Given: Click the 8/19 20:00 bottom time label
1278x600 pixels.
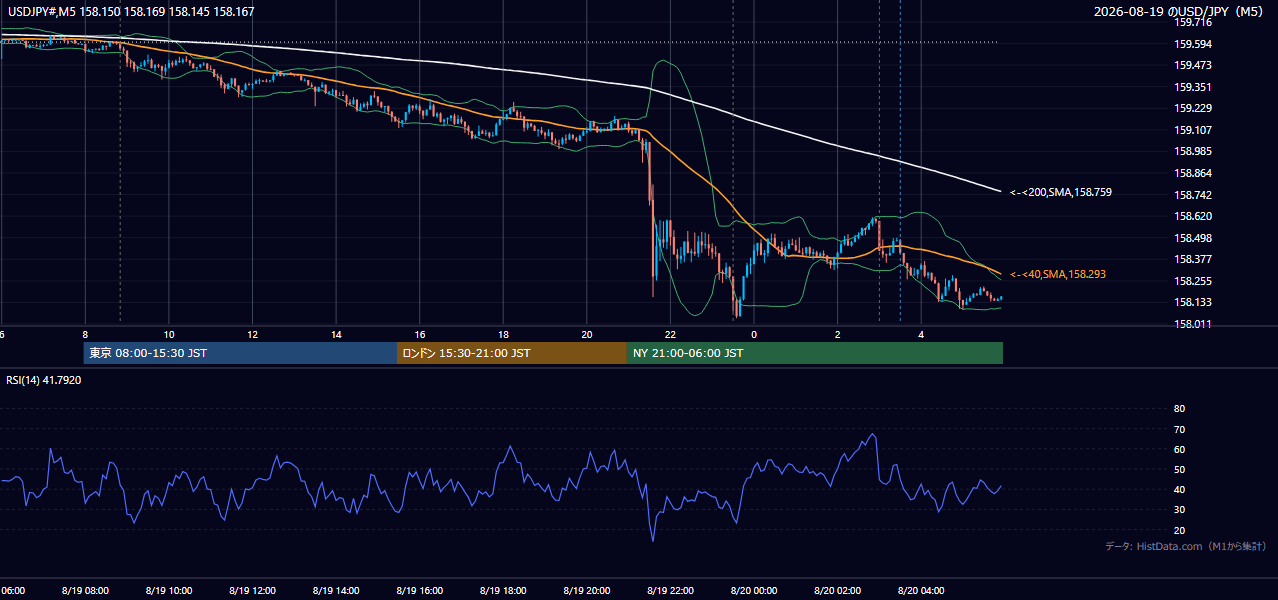Looking at the screenshot, I should 587,590.
